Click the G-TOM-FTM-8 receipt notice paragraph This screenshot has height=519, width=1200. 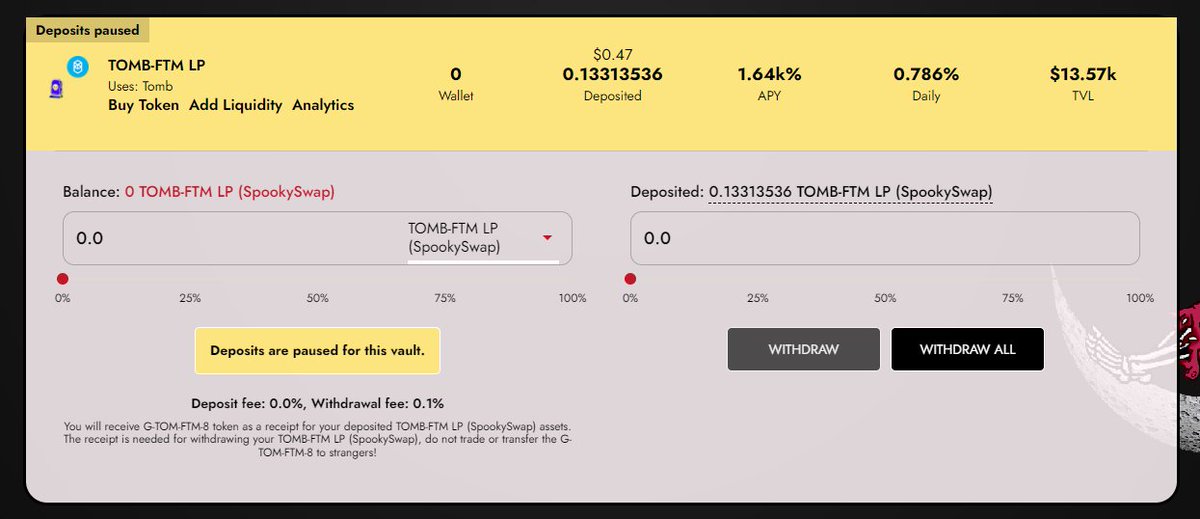pyautogui.click(x=317, y=440)
